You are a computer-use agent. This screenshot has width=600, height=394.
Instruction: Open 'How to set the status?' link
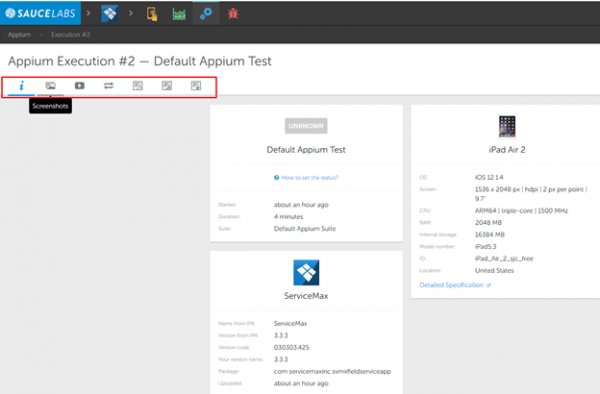[x=310, y=177]
